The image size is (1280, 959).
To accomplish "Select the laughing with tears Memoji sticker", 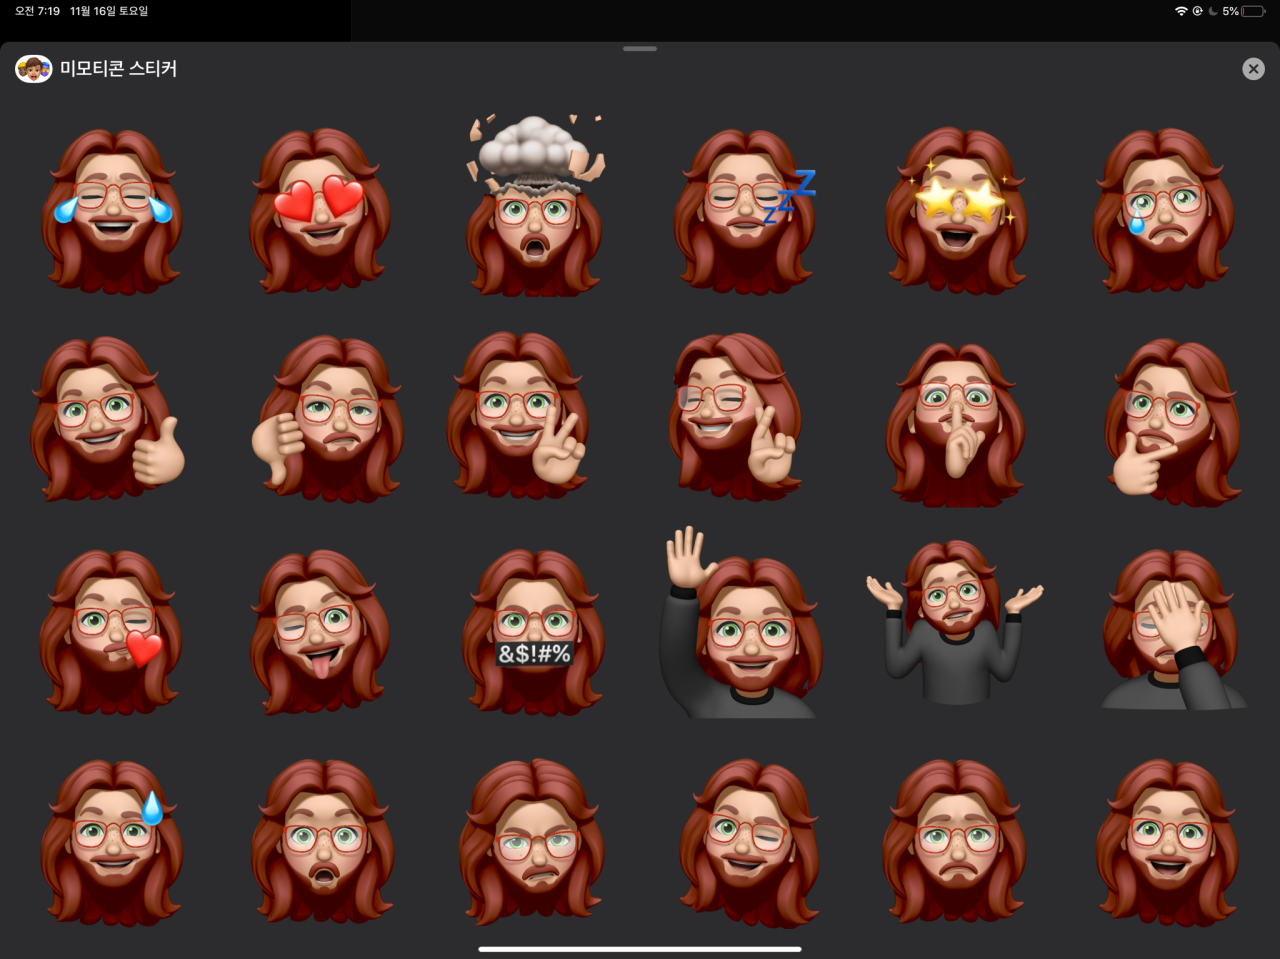I will coord(112,211).
